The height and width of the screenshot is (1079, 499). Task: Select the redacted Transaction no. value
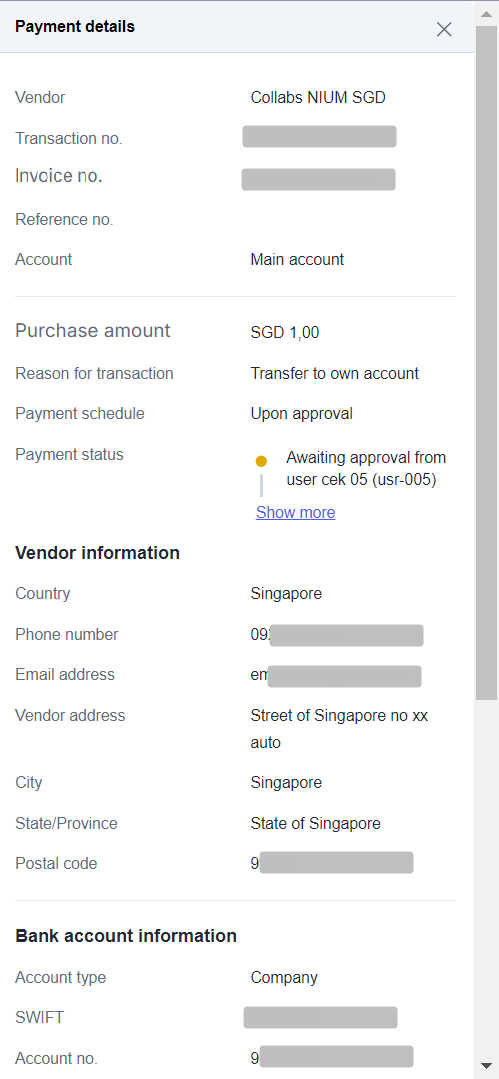point(319,136)
